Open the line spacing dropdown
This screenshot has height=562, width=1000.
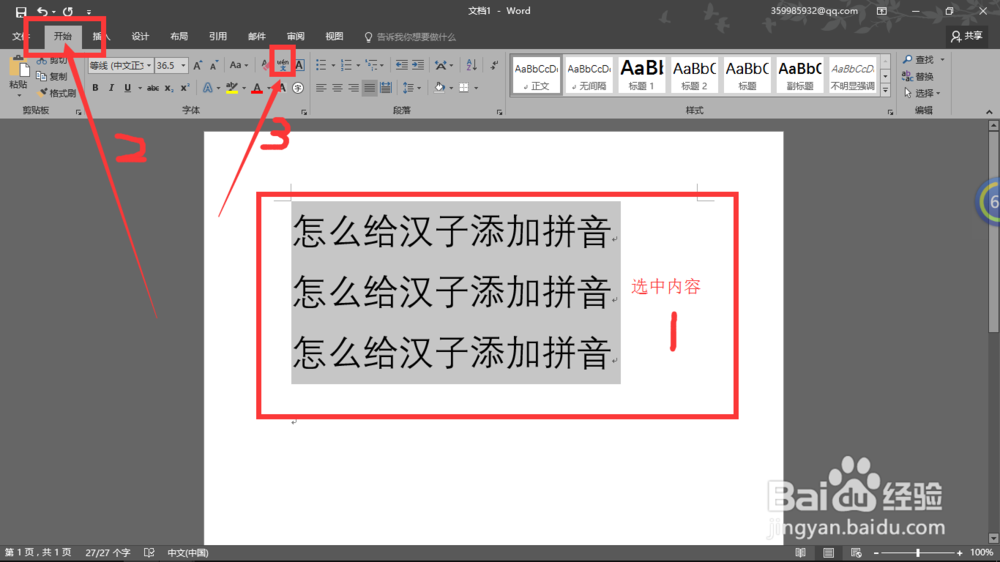(x=411, y=88)
